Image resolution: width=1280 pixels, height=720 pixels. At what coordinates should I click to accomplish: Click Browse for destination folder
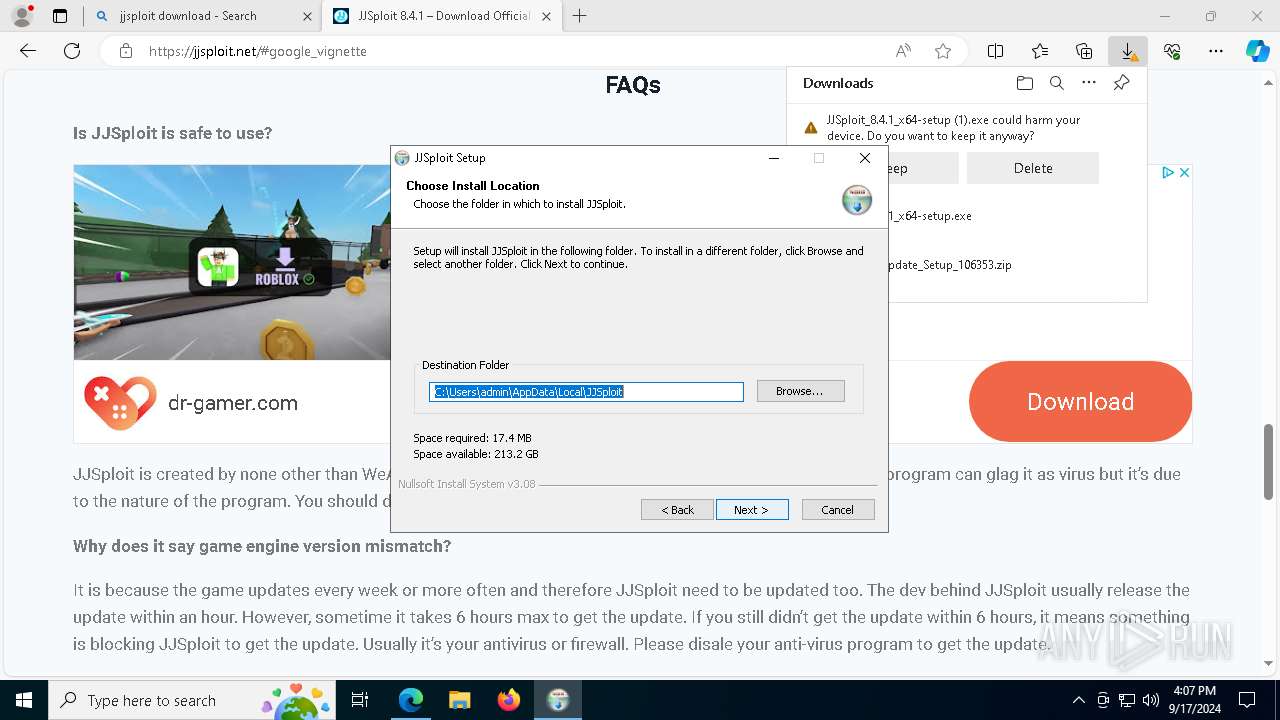[x=800, y=391]
